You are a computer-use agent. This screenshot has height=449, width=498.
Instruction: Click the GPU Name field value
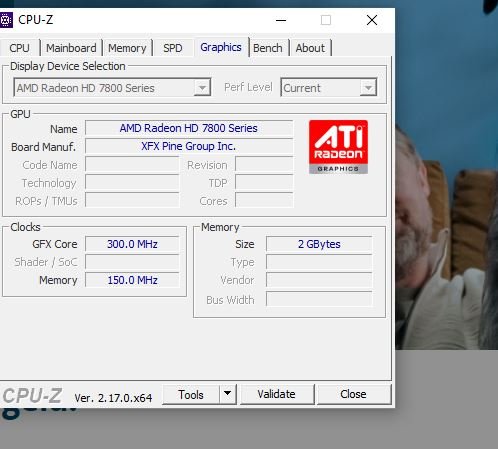point(189,128)
